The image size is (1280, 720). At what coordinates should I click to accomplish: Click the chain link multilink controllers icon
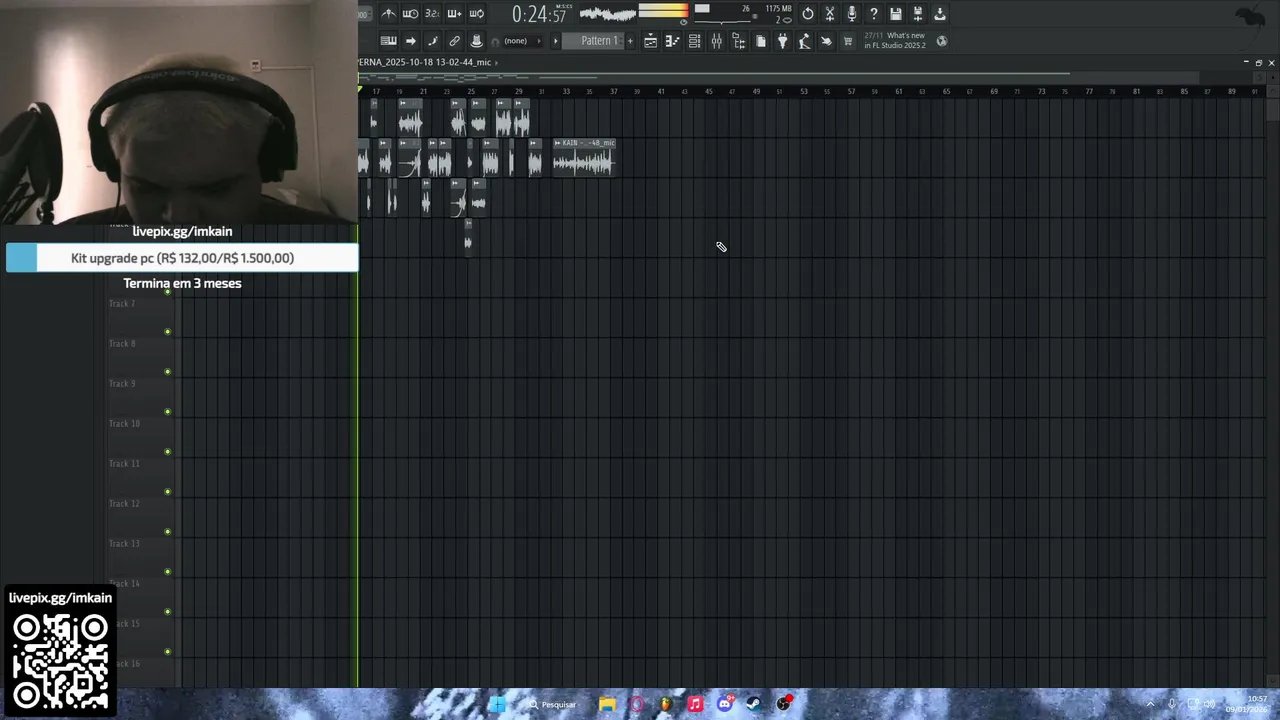pos(455,41)
